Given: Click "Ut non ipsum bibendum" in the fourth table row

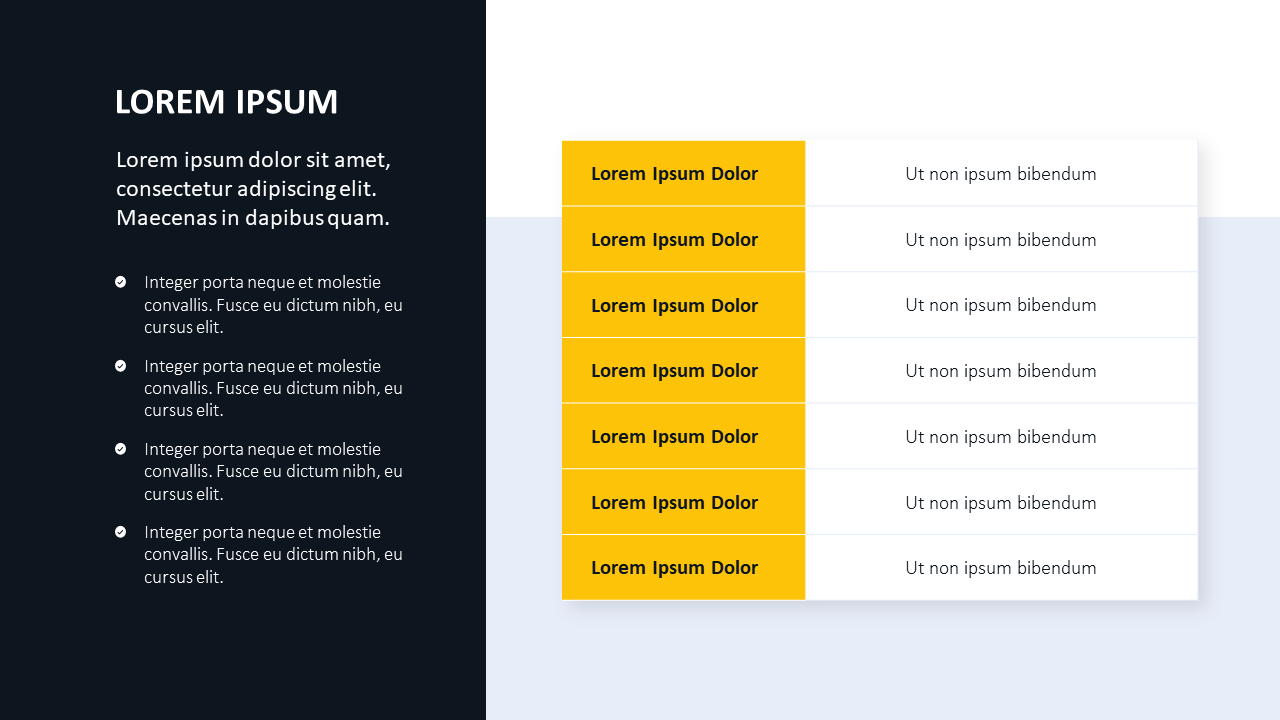Looking at the screenshot, I should [x=1001, y=371].
